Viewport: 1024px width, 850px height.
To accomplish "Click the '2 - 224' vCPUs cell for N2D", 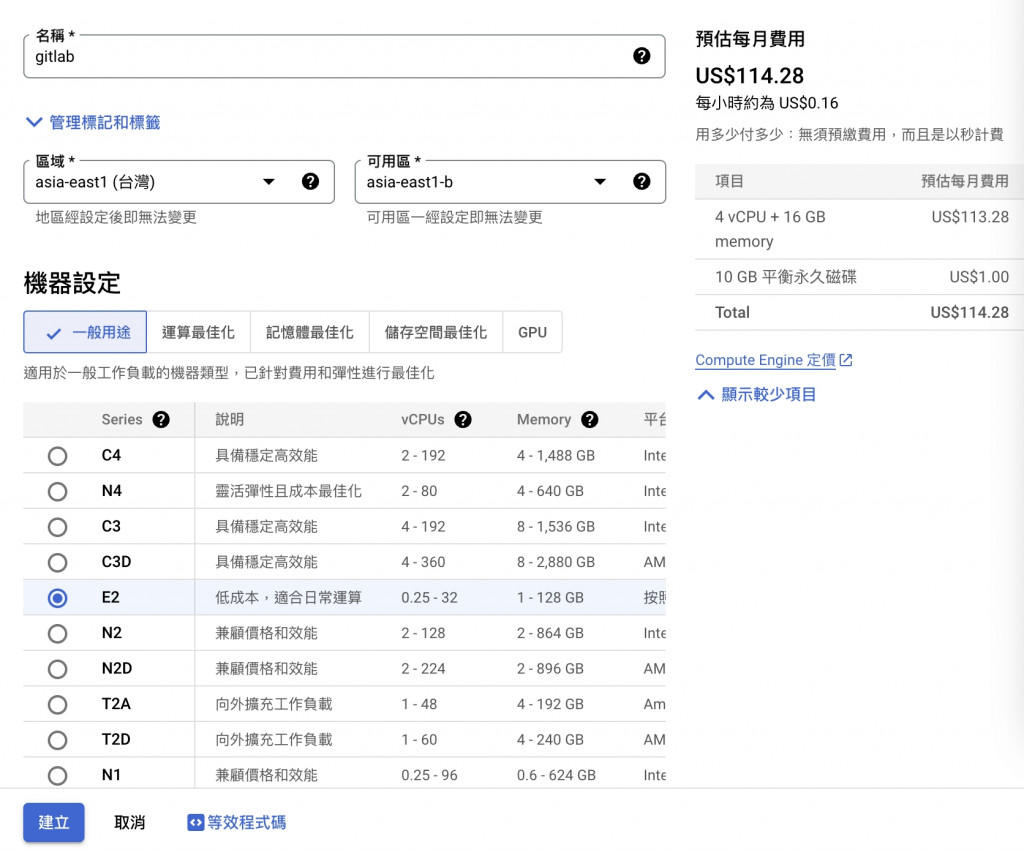I will pyautogui.click(x=423, y=669).
